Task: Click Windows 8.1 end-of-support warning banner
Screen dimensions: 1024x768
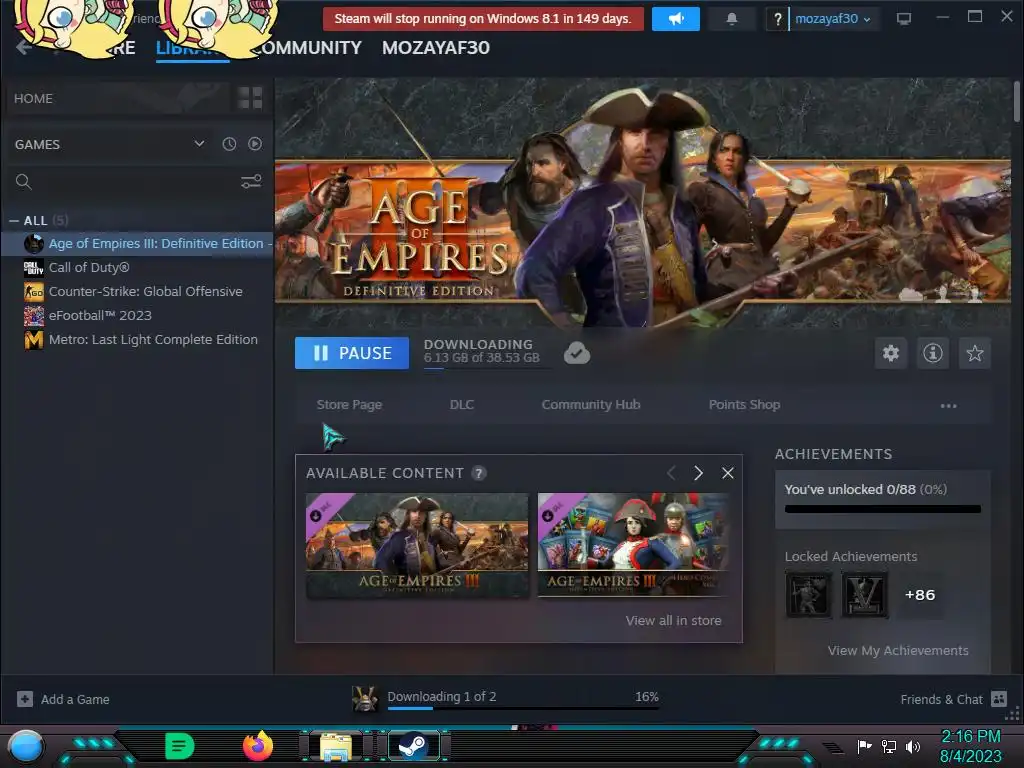Action: tap(483, 19)
